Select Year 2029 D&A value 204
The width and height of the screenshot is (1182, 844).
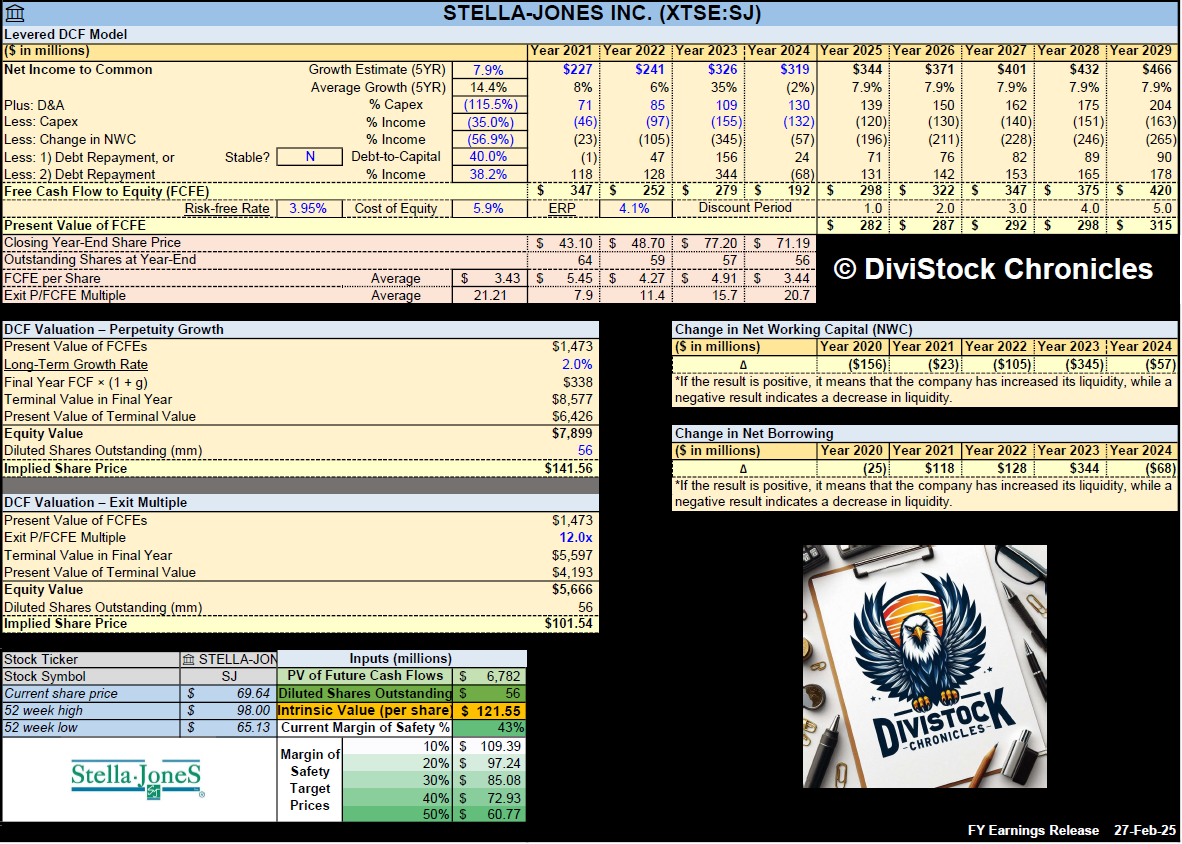tap(1143, 105)
